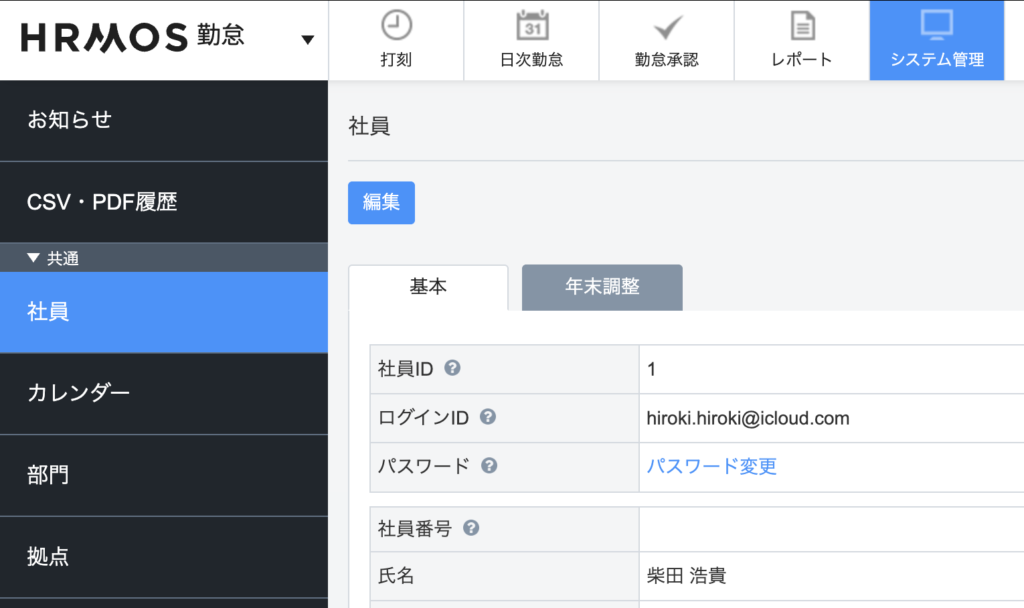
Task: Click the パスワード変更 link
Action: [x=711, y=467]
